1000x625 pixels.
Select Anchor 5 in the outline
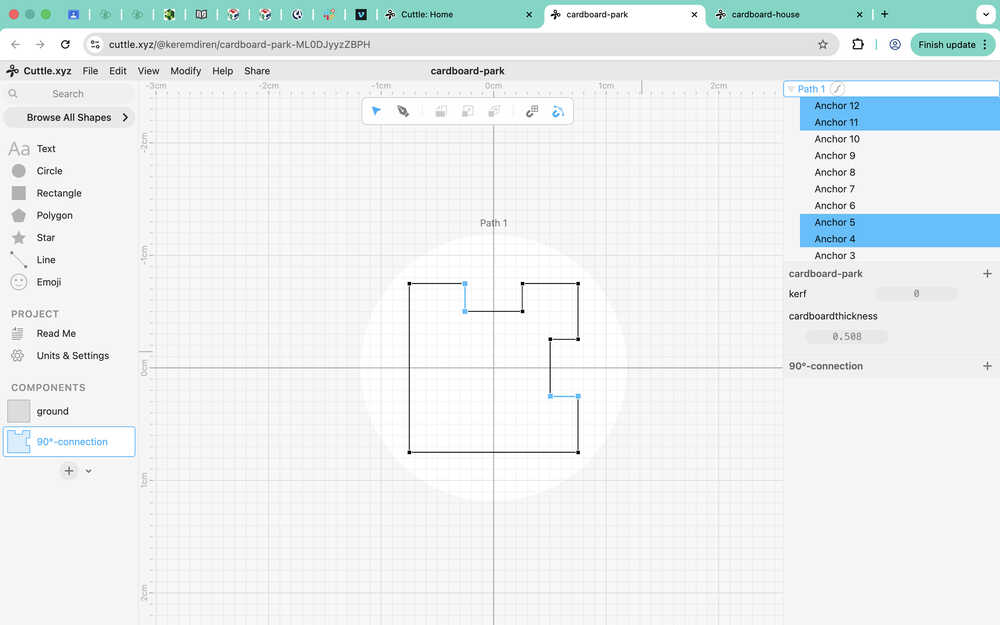pyautogui.click(x=900, y=223)
